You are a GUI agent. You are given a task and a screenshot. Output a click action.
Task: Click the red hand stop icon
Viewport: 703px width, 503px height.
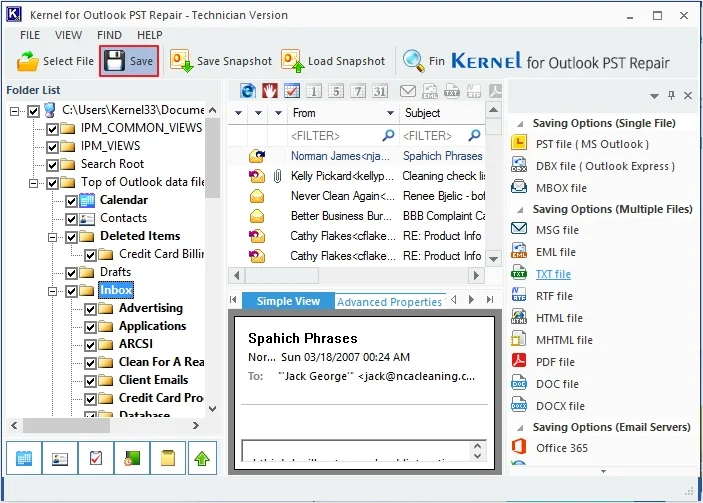click(x=270, y=91)
